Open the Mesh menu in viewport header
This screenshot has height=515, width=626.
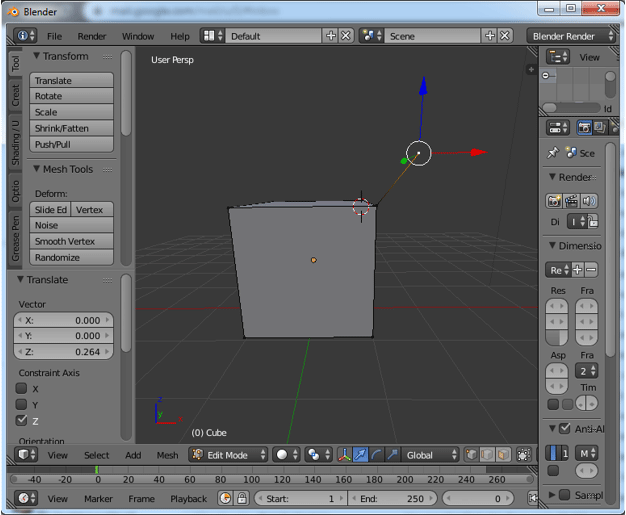[x=167, y=455]
